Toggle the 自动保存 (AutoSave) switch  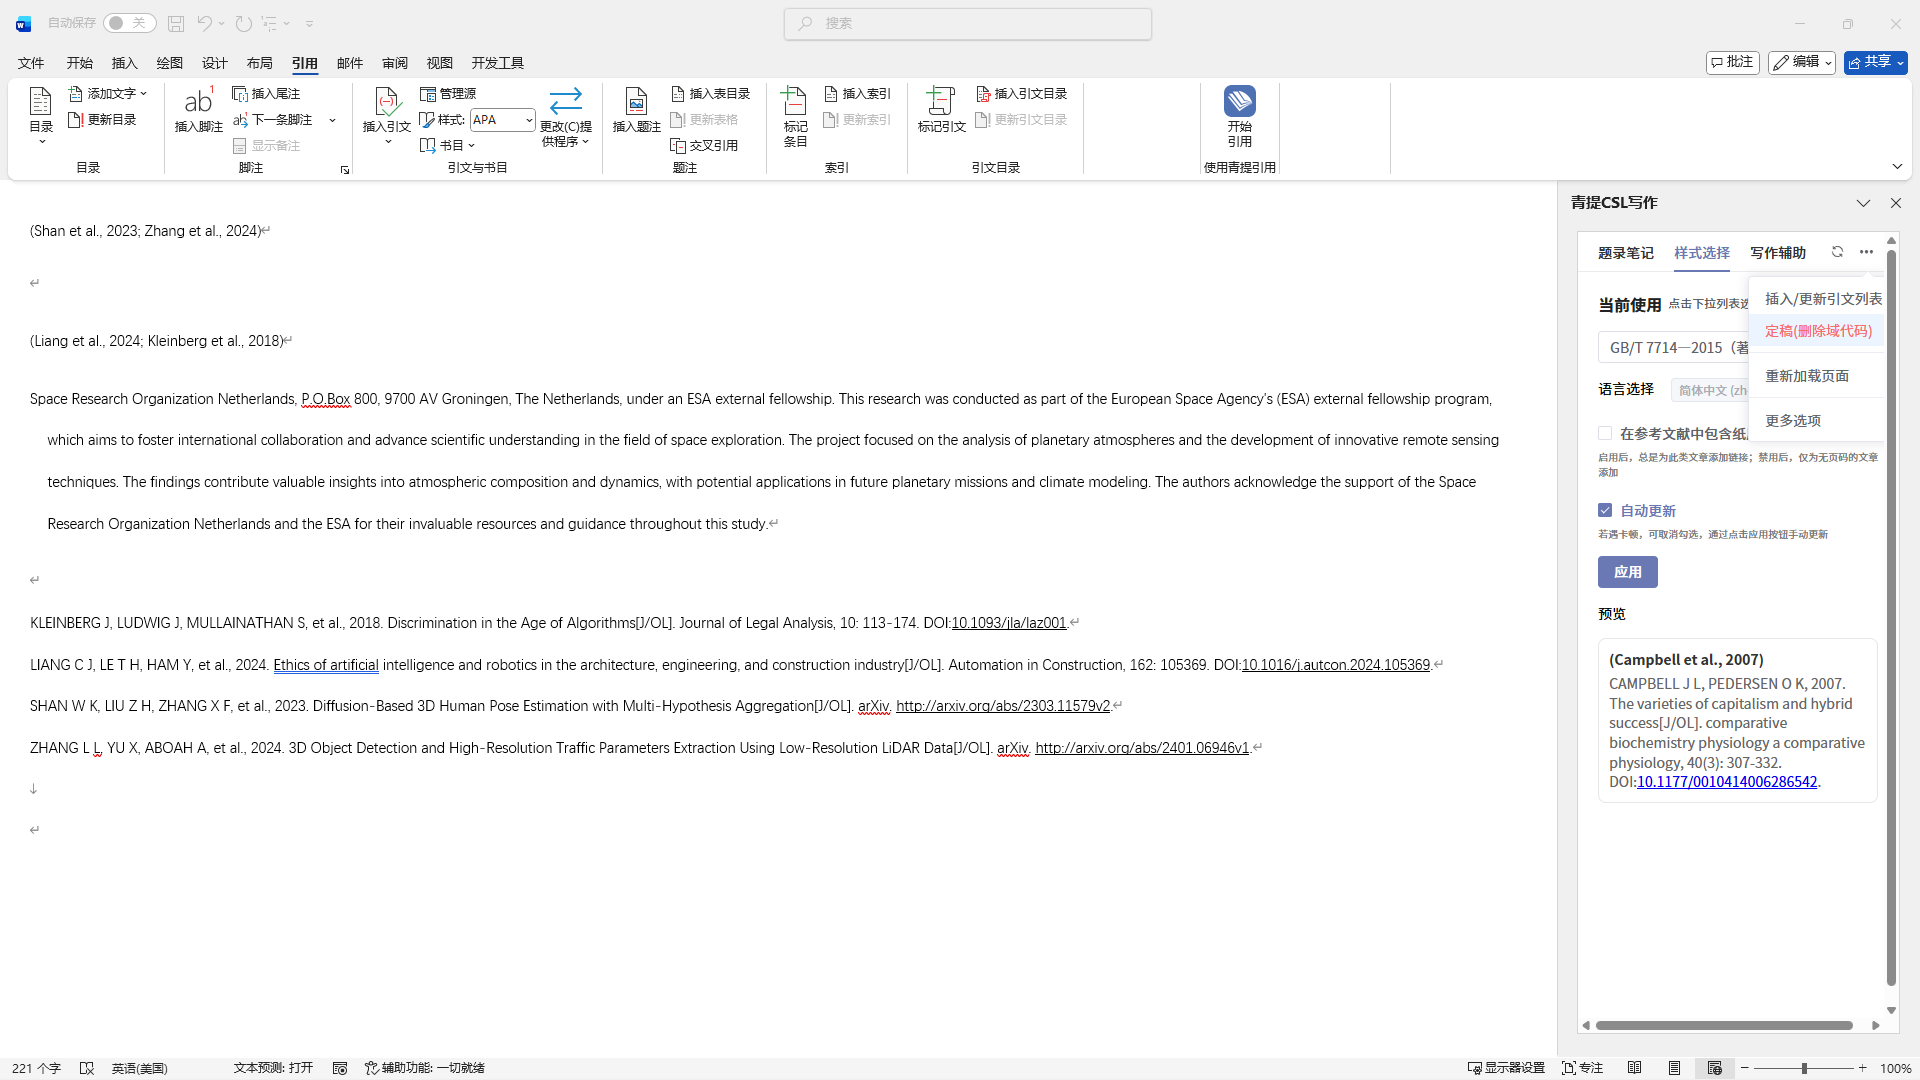click(x=130, y=23)
